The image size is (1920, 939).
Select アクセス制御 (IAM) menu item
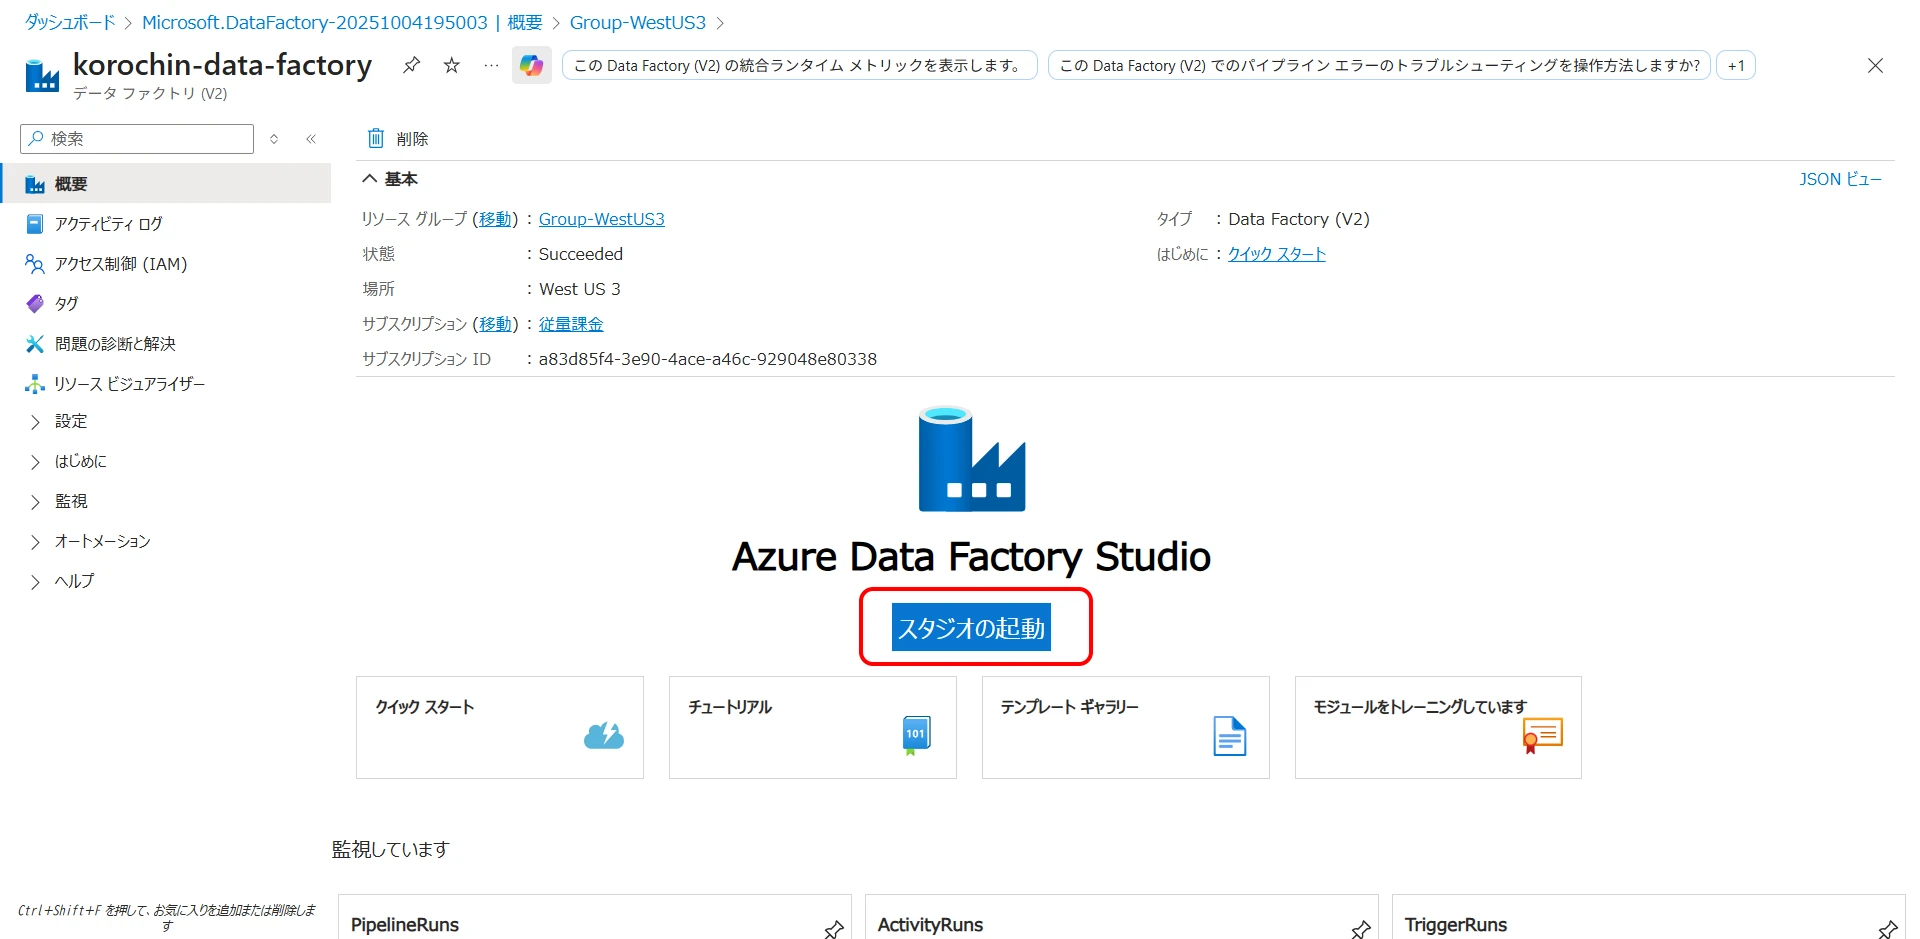(120, 264)
